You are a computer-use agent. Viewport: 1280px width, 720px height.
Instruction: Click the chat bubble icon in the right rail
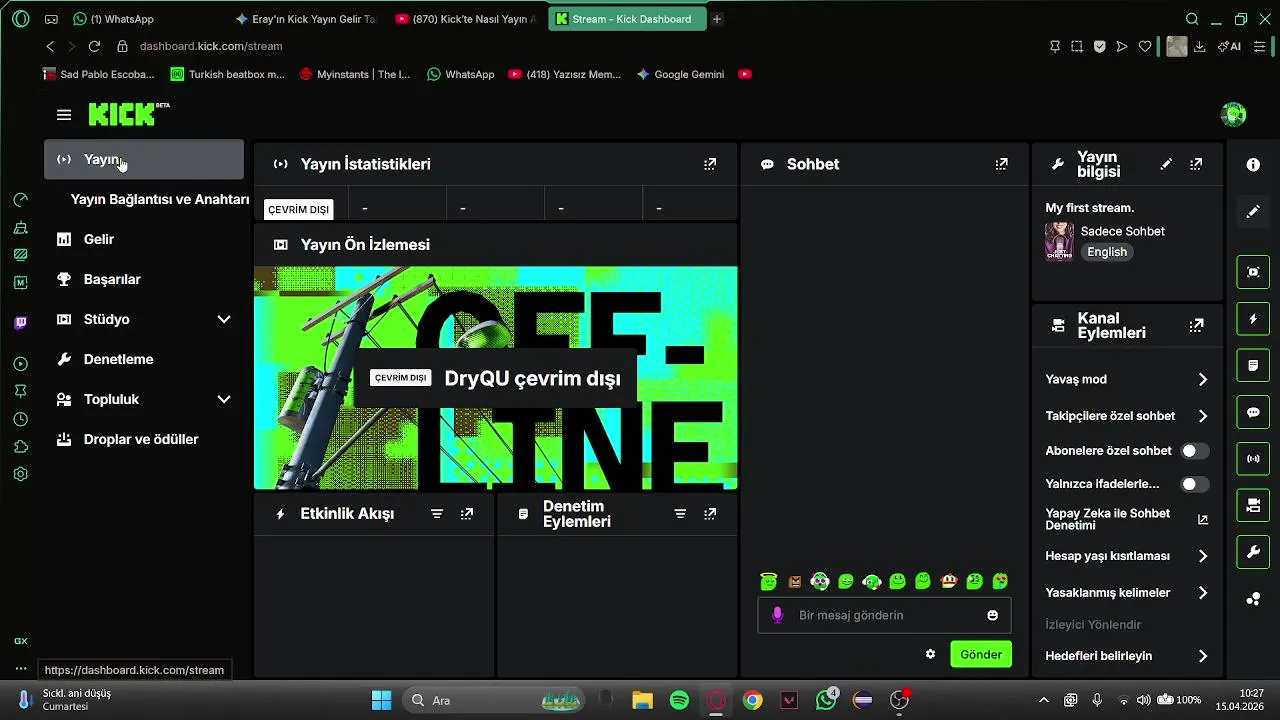(x=1253, y=412)
